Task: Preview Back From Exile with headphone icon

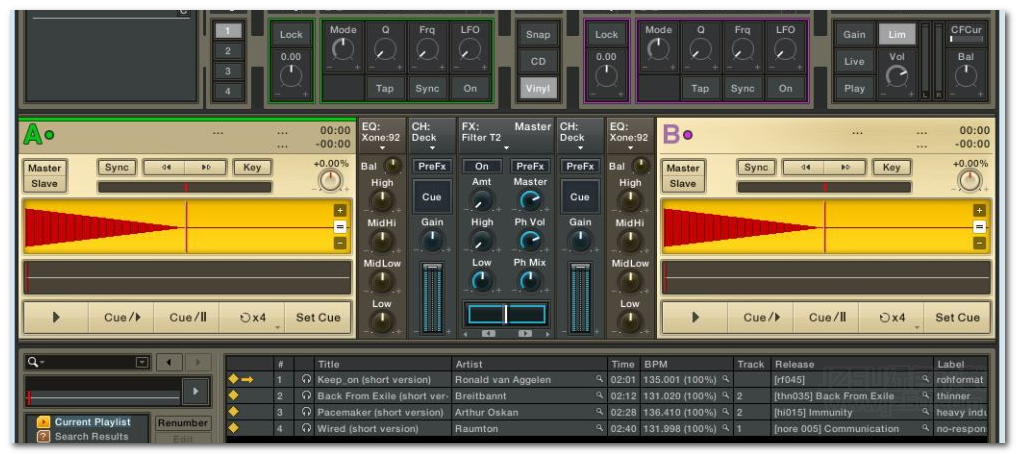Action: tap(306, 396)
